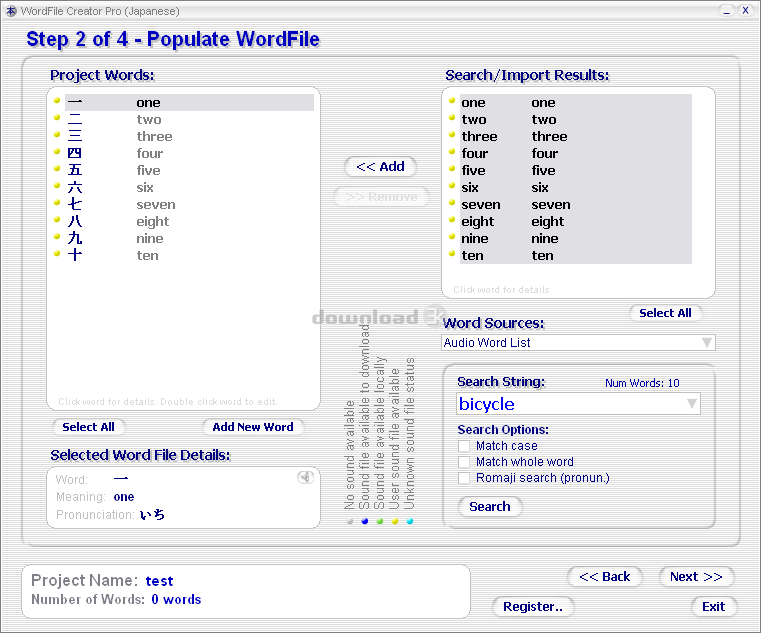Click yellow 'User sound file available' legend dot
761x633 pixels.
coord(395,521)
